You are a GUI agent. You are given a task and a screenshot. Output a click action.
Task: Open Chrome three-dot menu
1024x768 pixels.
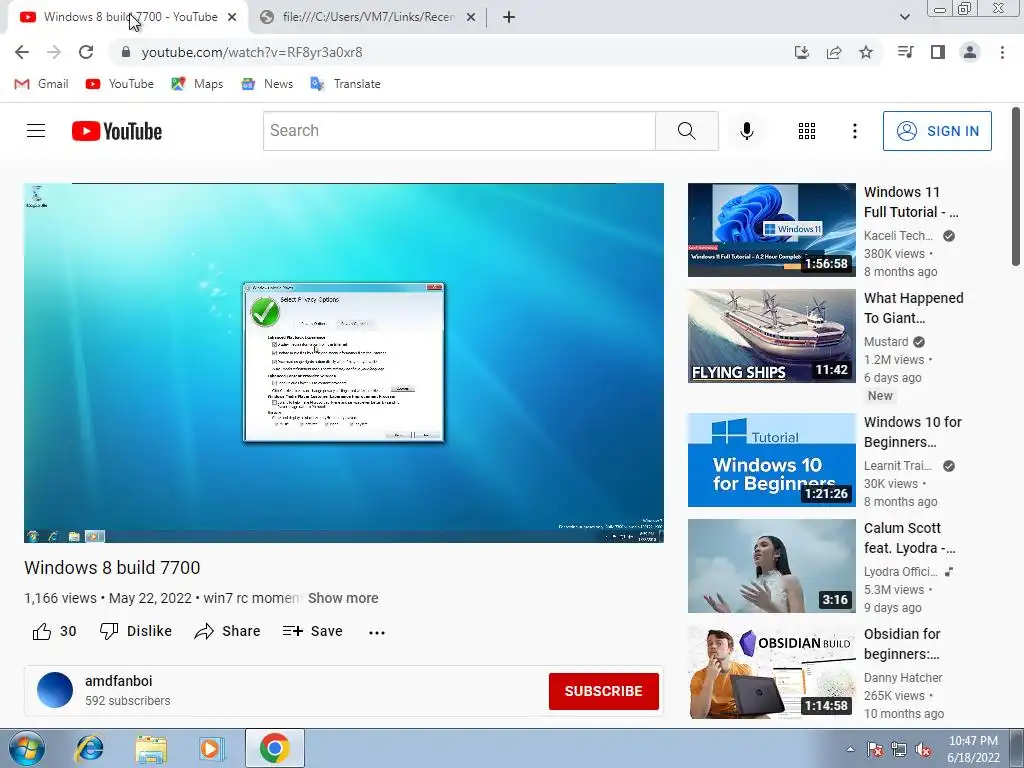pyautogui.click(x=1002, y=52)
